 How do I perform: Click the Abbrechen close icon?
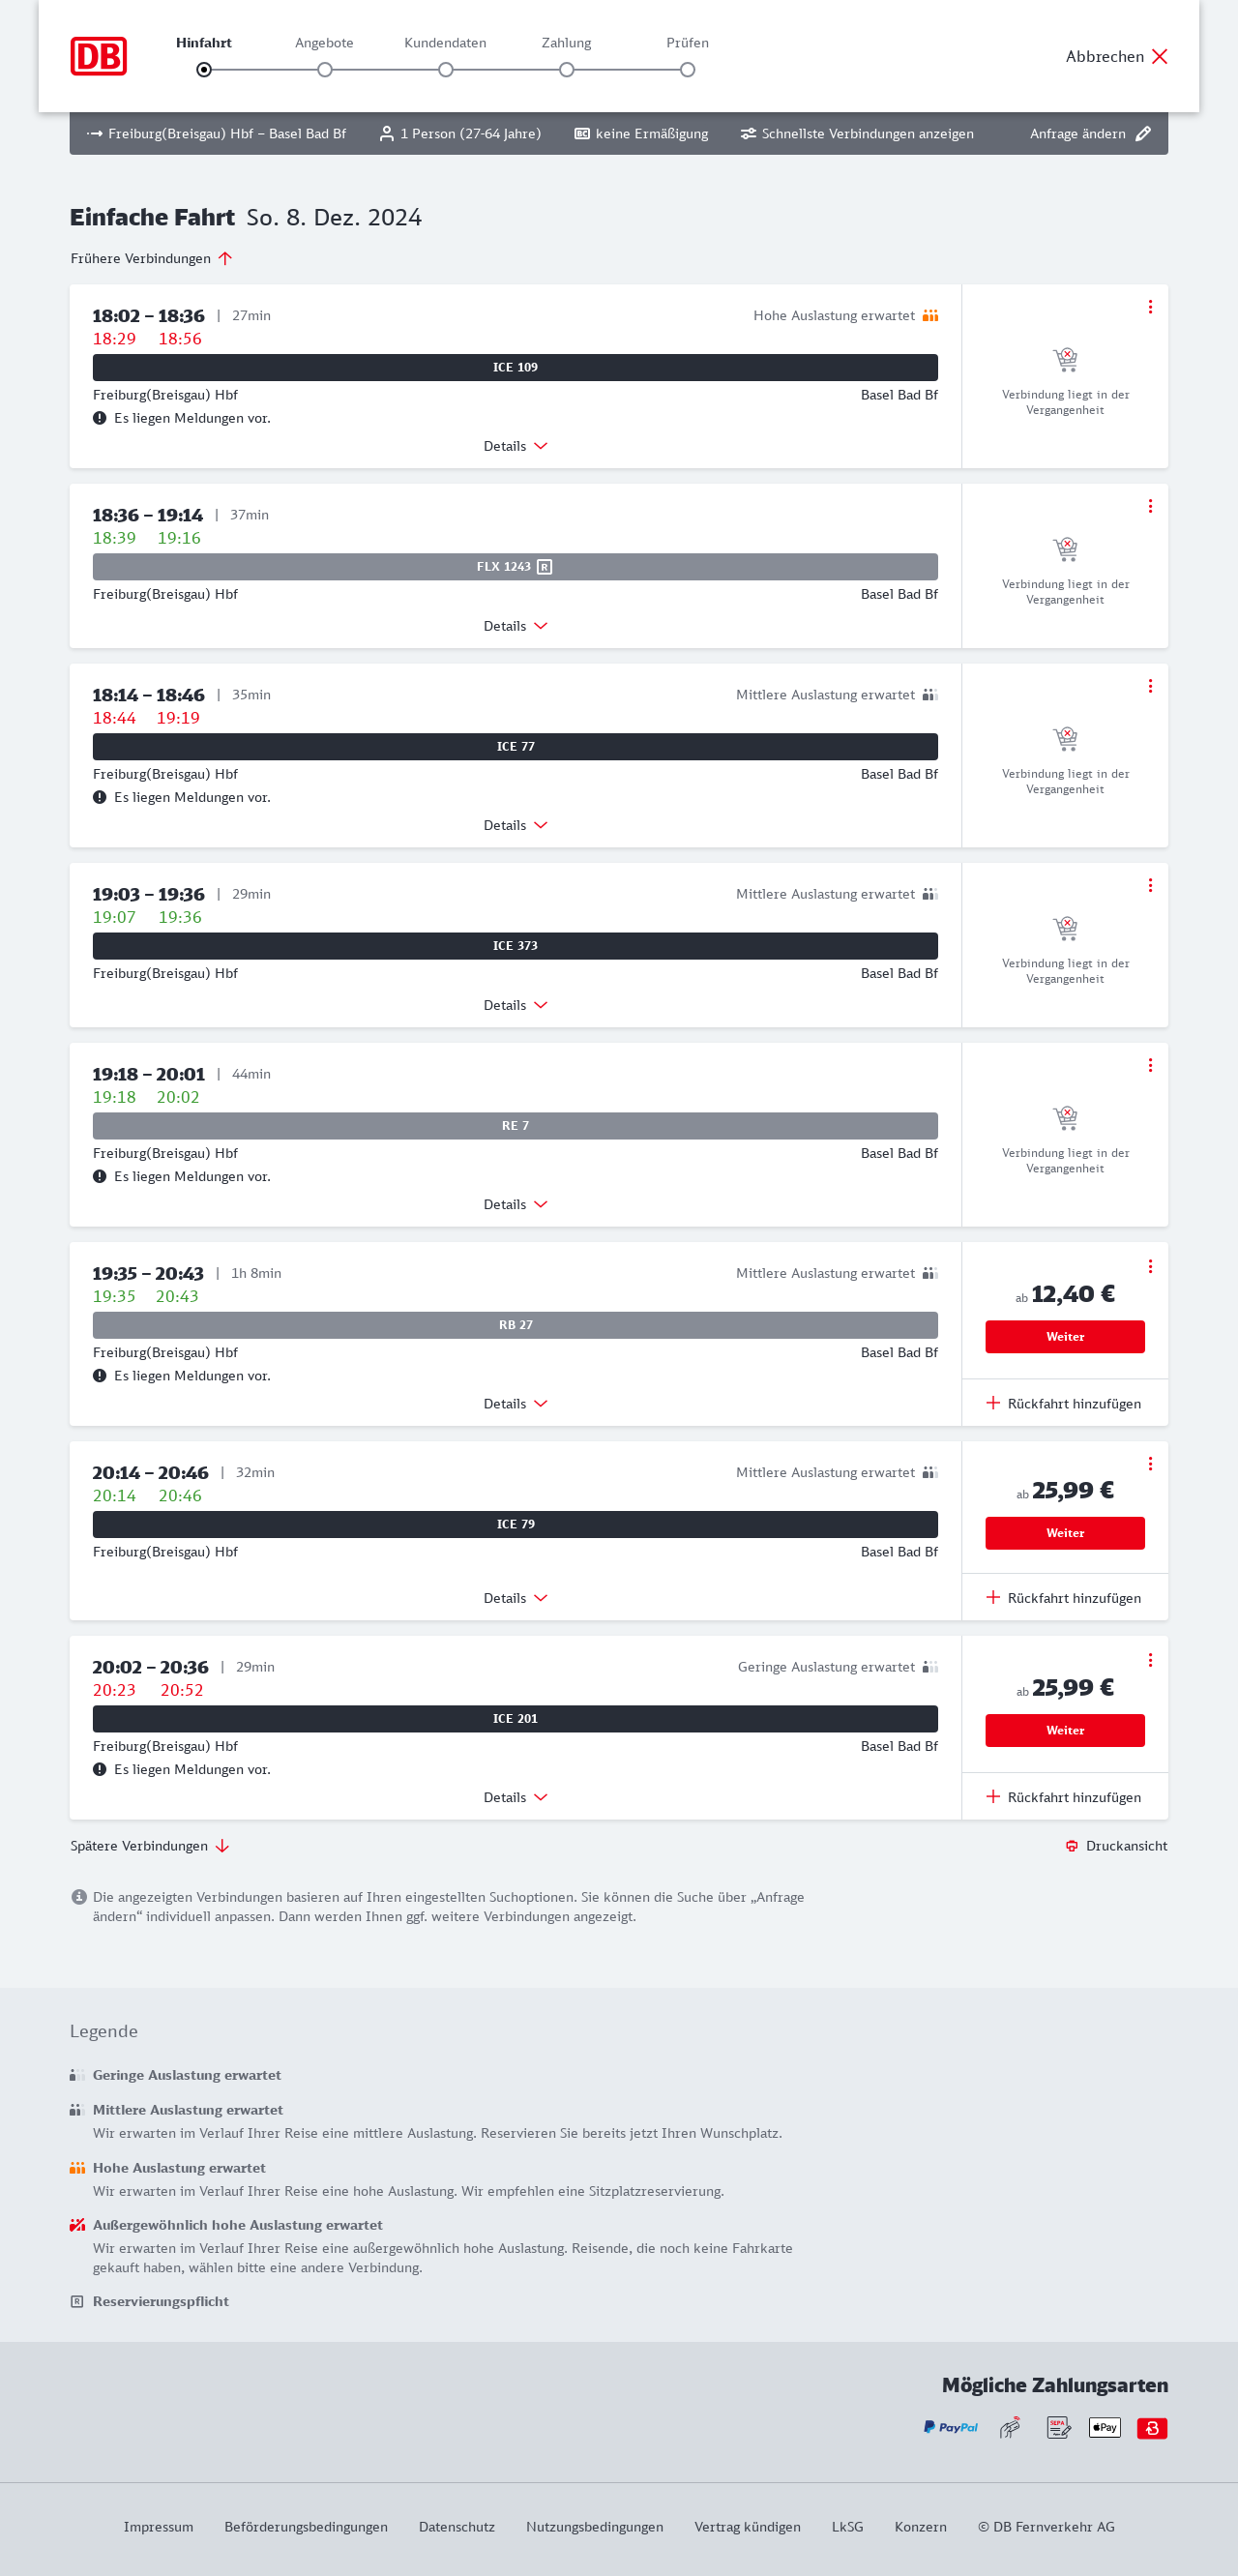pos(1159,56)
